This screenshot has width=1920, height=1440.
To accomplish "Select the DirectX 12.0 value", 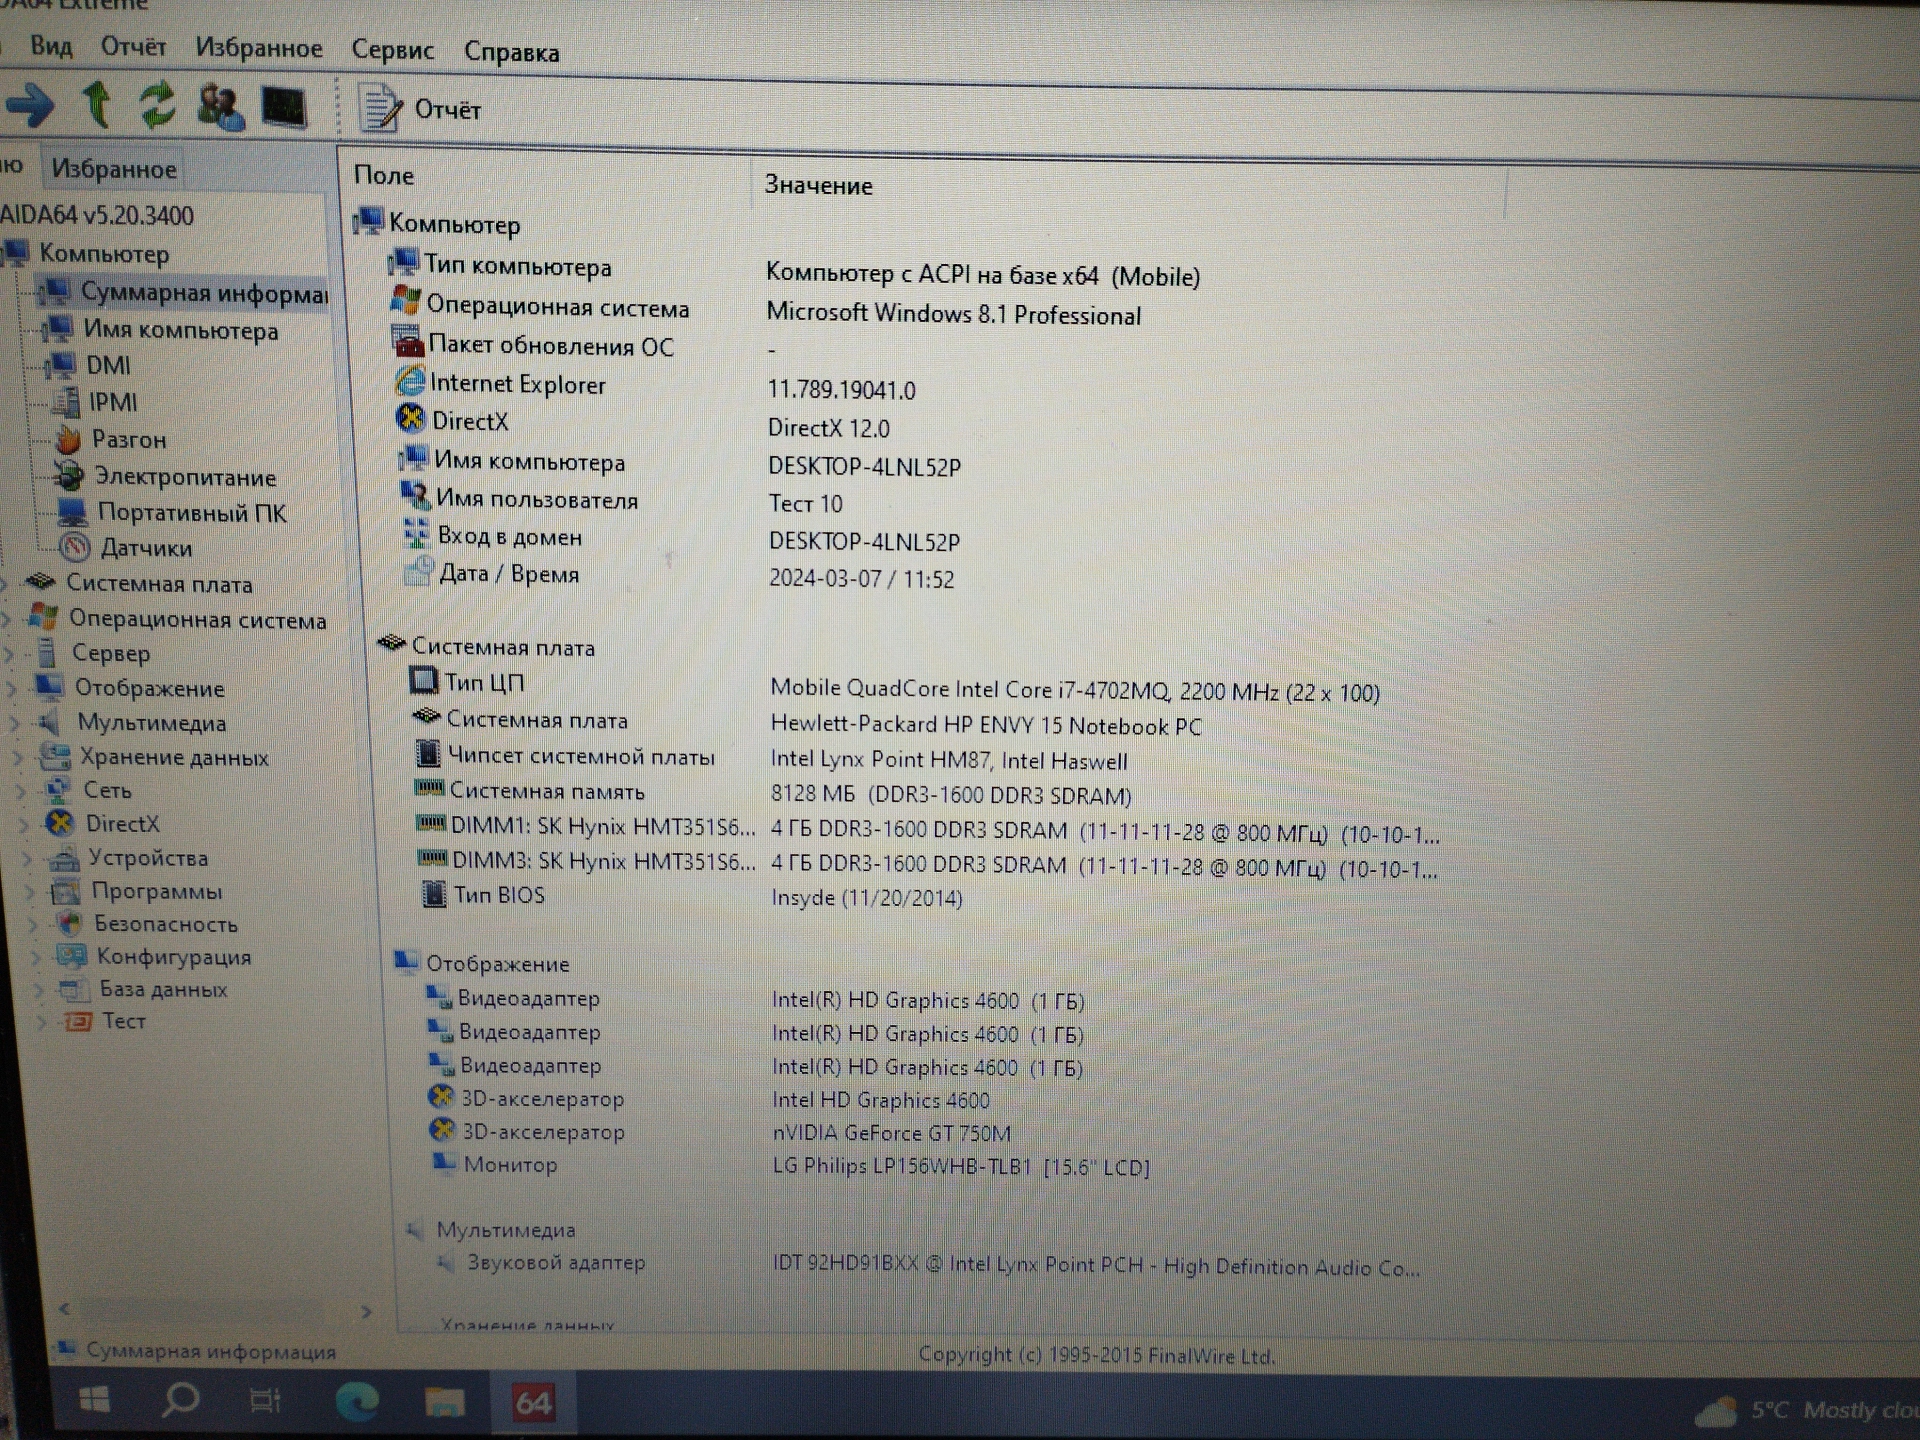I will click(x=828, y=428).
